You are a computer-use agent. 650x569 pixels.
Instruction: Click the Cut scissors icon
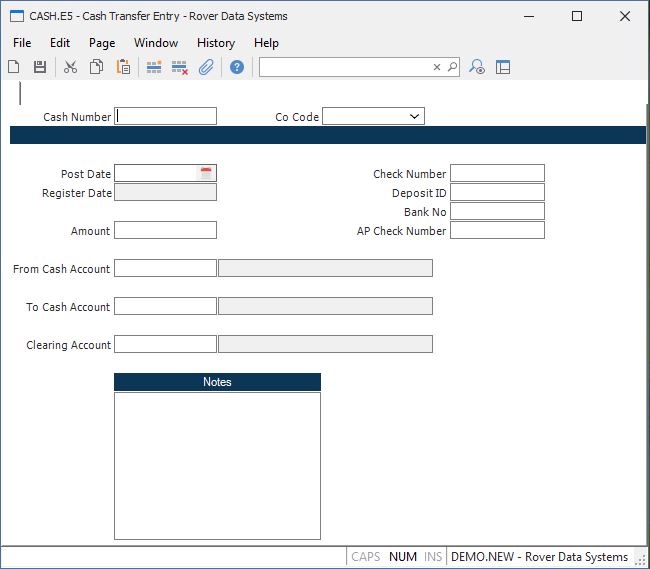tap(70, 67)
